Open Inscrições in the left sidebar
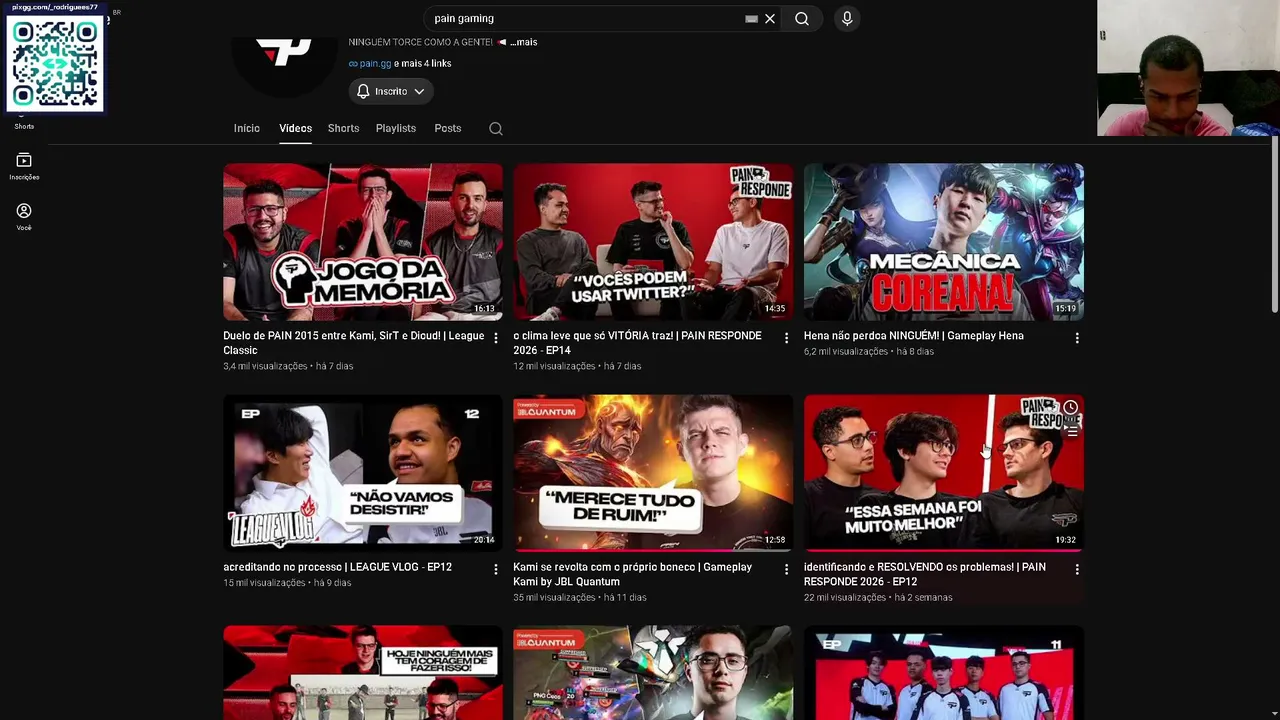 pyautogui.click(x=24, y=166)
